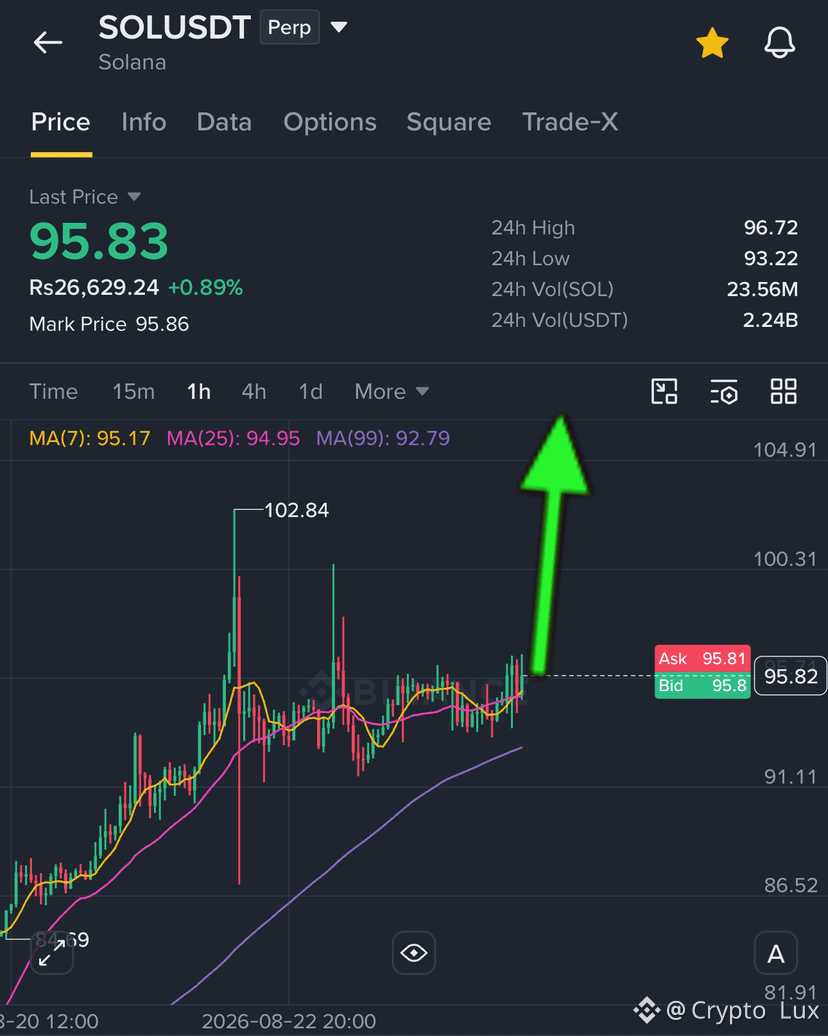Open the chart drawing tools icon

point(664,391)
